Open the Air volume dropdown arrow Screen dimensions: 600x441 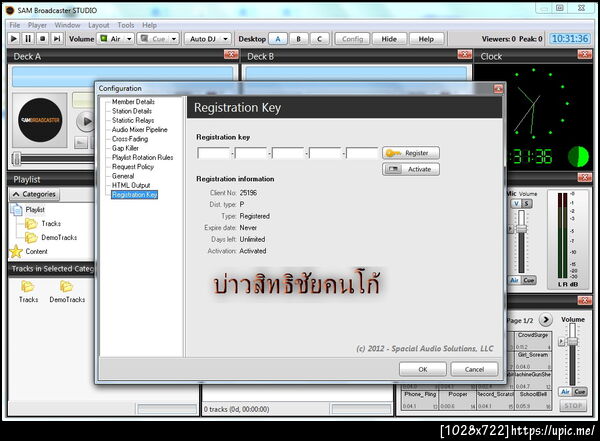point(129,39)
